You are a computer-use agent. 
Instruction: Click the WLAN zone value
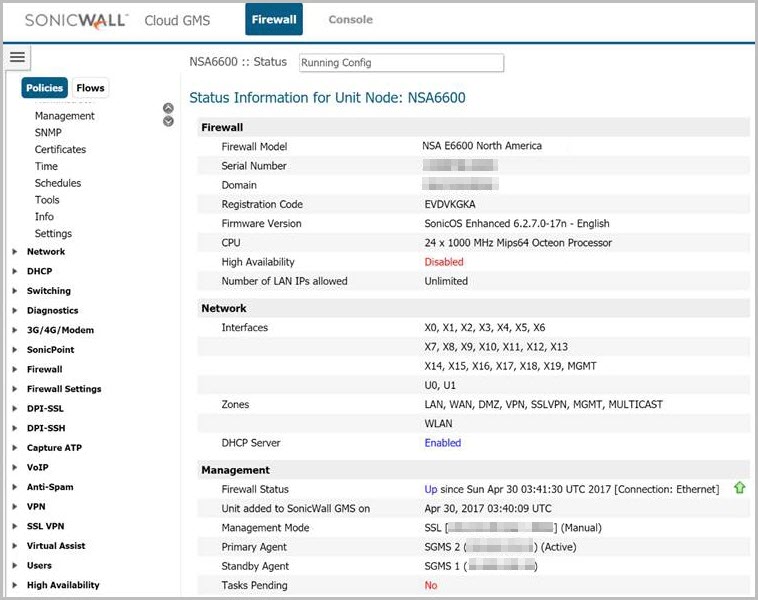click(x=438, y=424)
